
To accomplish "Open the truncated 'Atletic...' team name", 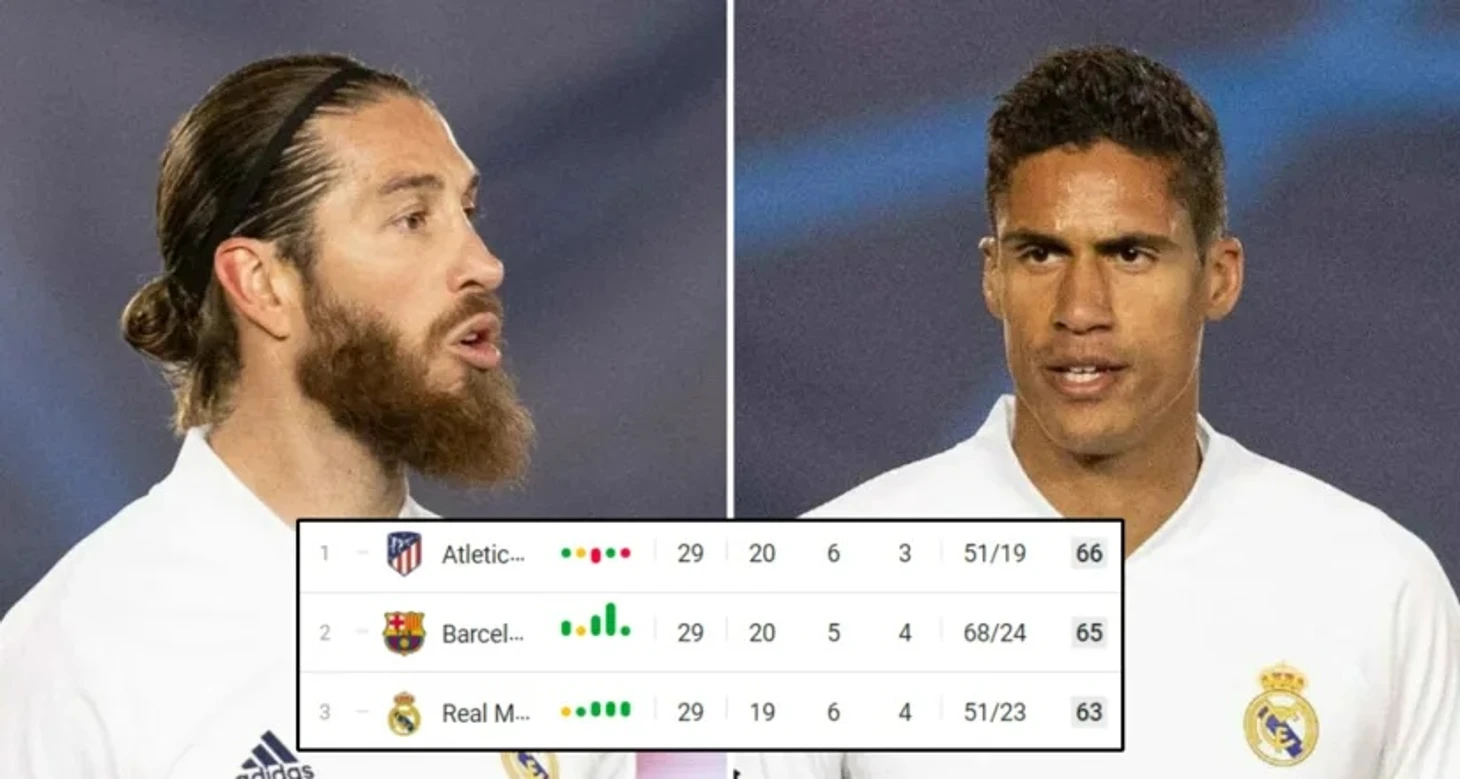I will point(483,554).
